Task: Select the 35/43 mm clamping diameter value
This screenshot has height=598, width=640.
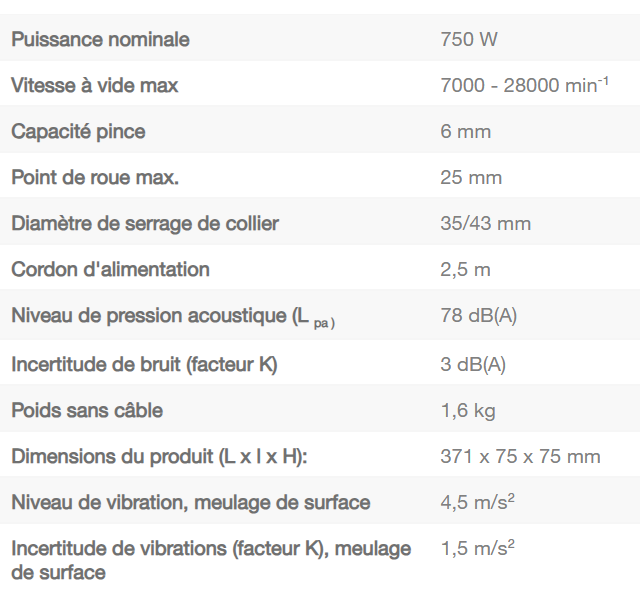Action: [486, 223]
